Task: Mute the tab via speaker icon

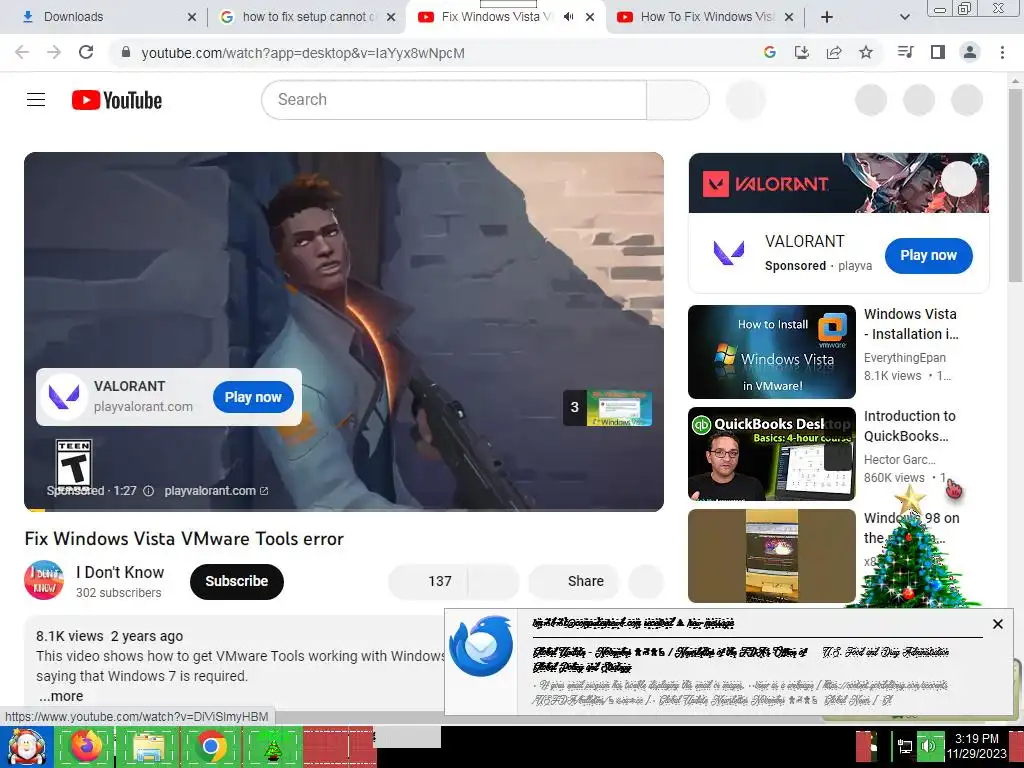Action: [x=569, y=16]
